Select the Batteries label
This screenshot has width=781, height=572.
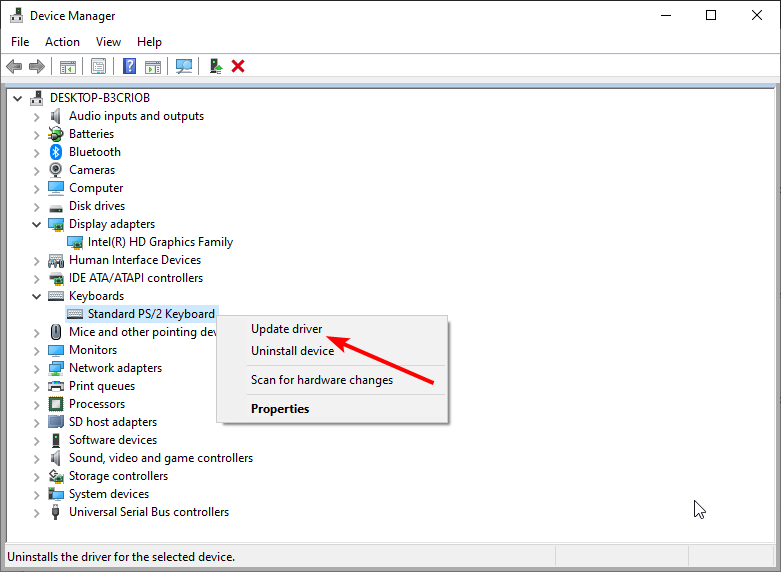(x=92, y=134)
